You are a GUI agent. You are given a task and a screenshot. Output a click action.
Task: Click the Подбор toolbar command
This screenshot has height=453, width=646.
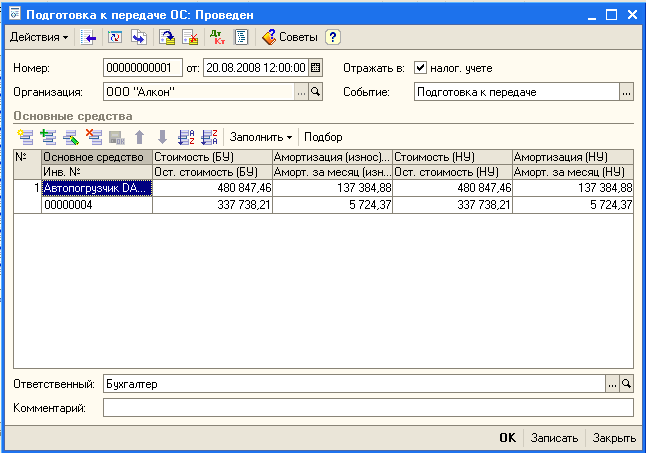tap(323, 136)
